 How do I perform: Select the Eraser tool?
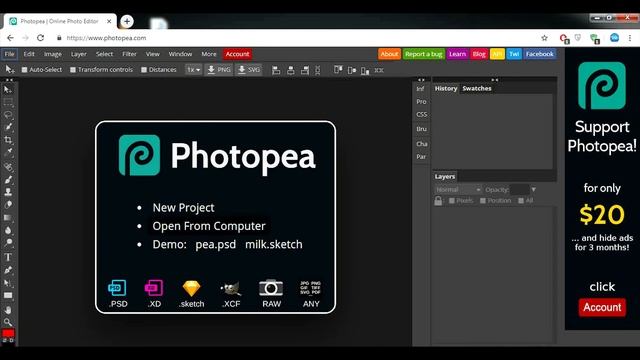(8, 204)
